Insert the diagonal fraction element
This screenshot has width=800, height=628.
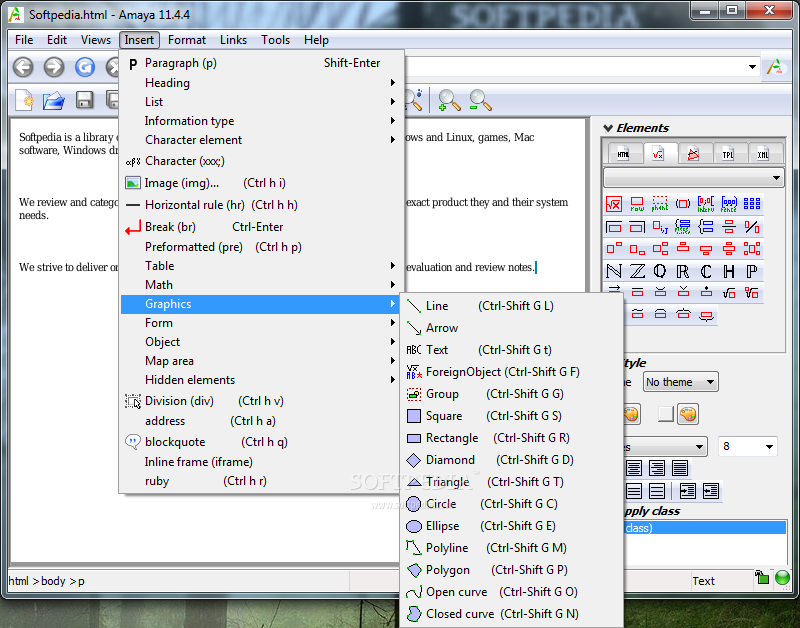[x=752, y=227]
